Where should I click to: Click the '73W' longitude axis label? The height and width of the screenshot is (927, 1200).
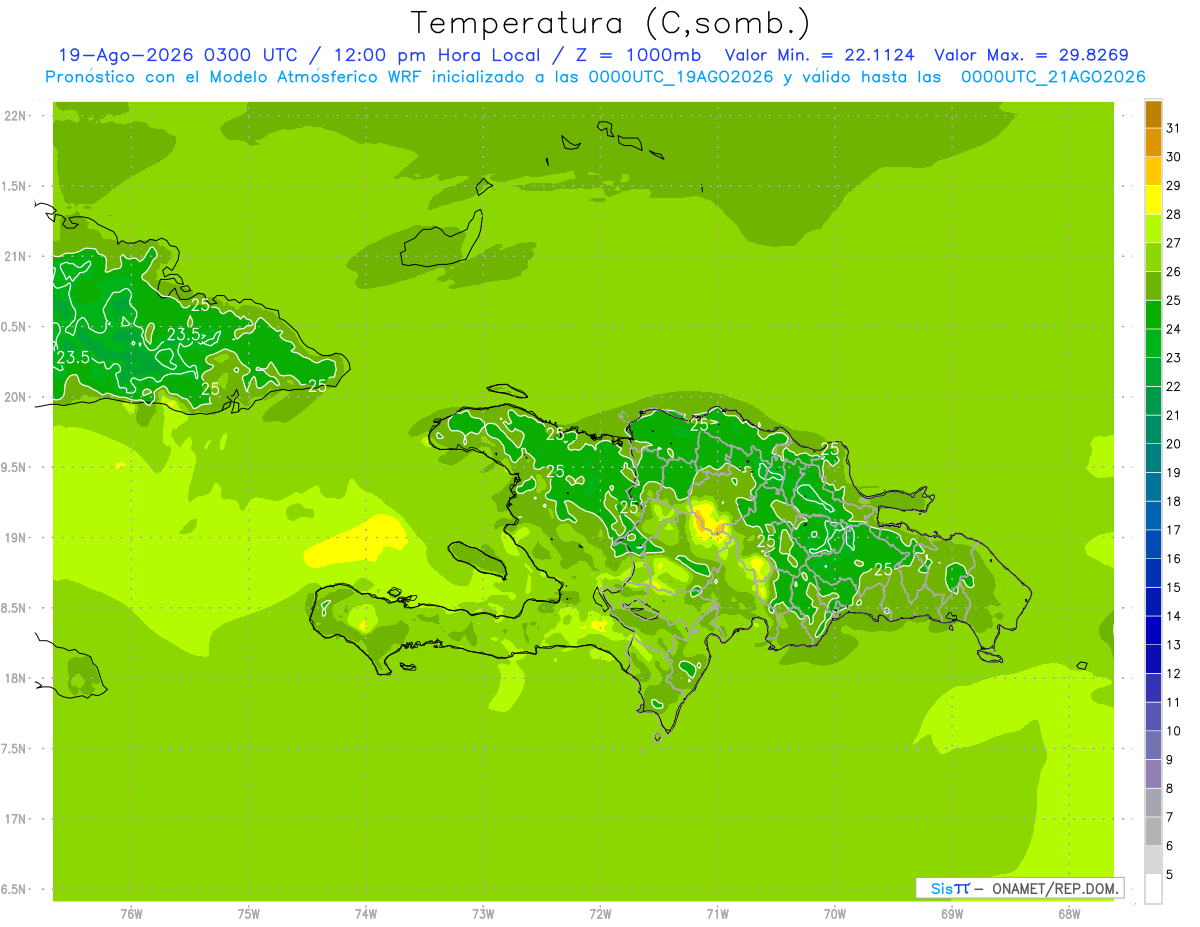click(483, 914)
